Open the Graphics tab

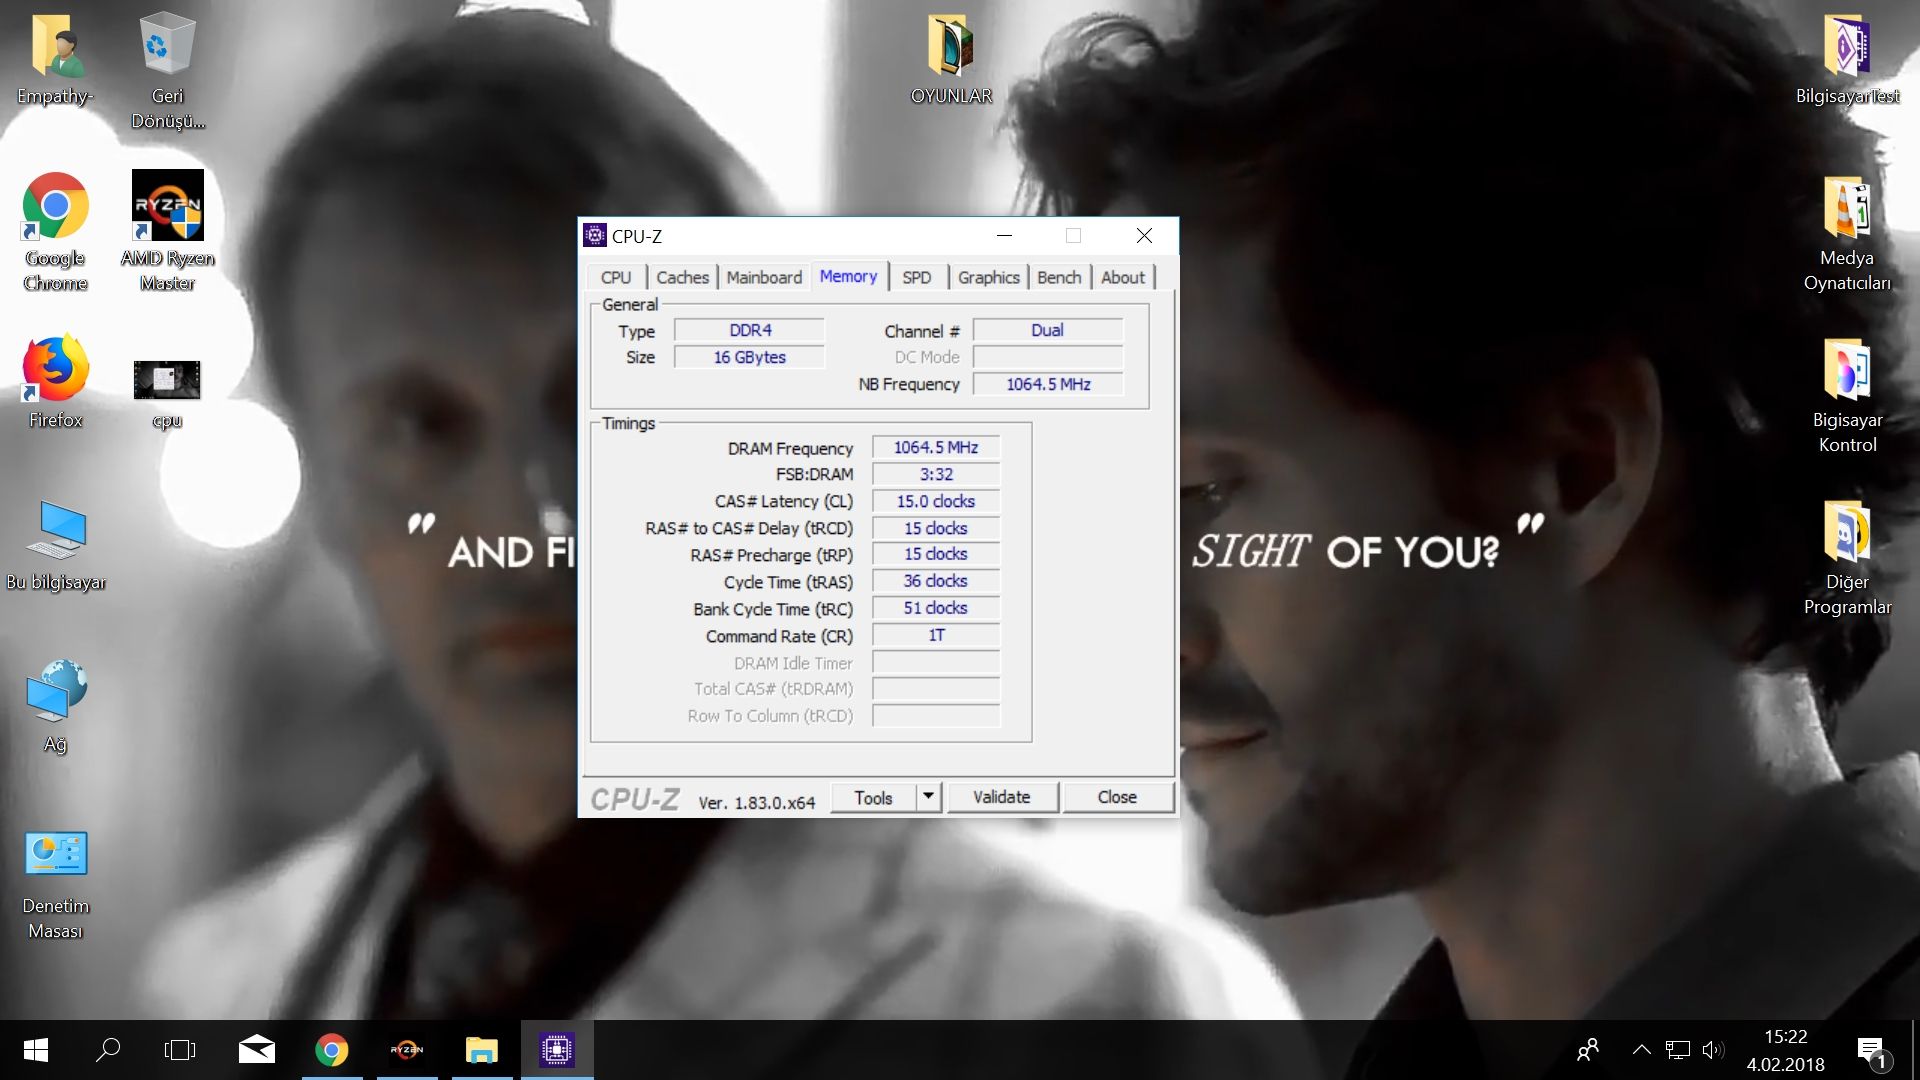point(988,278)
